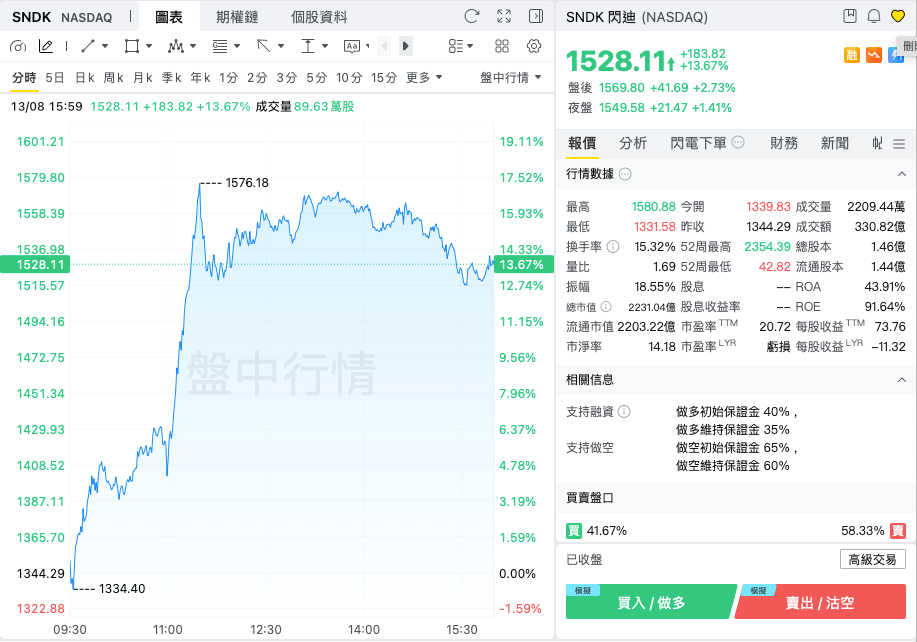This screenshot has width=917, height=642.
Task: Select the price range measure tool
Action: [x=308, y=46]
